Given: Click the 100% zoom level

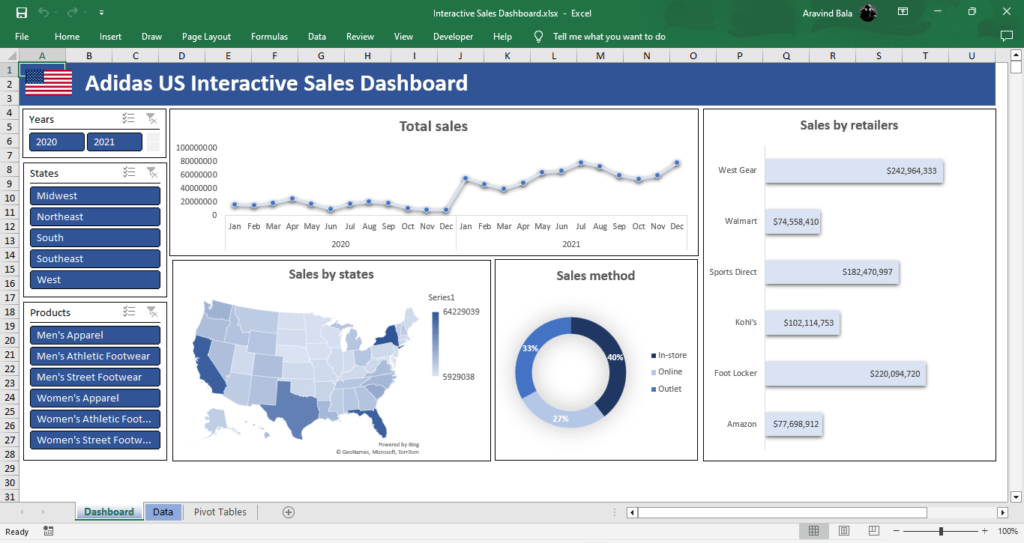Looking at the screenshot, I should click(x=1008, y=531).
